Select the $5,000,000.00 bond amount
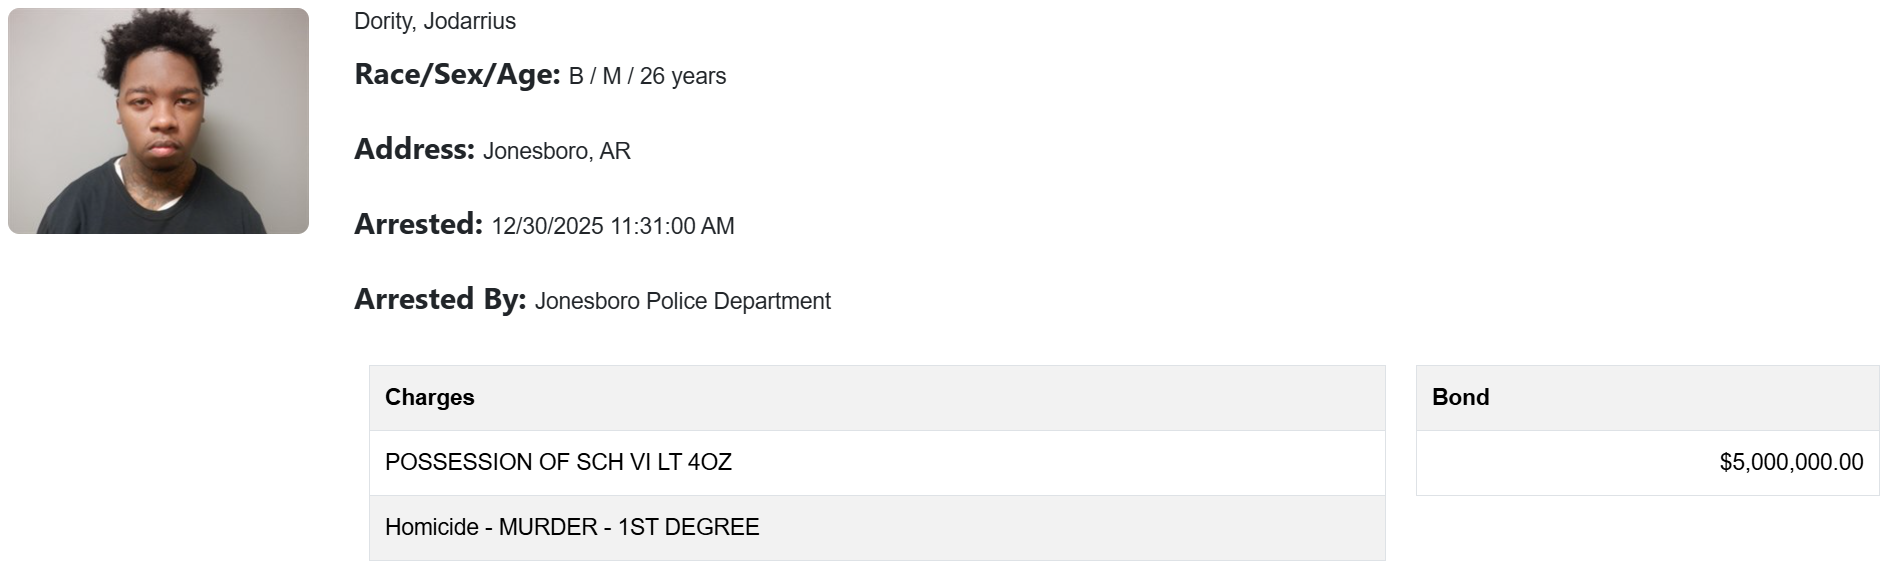This screenshot has height=571, width=1887. 1791,463
